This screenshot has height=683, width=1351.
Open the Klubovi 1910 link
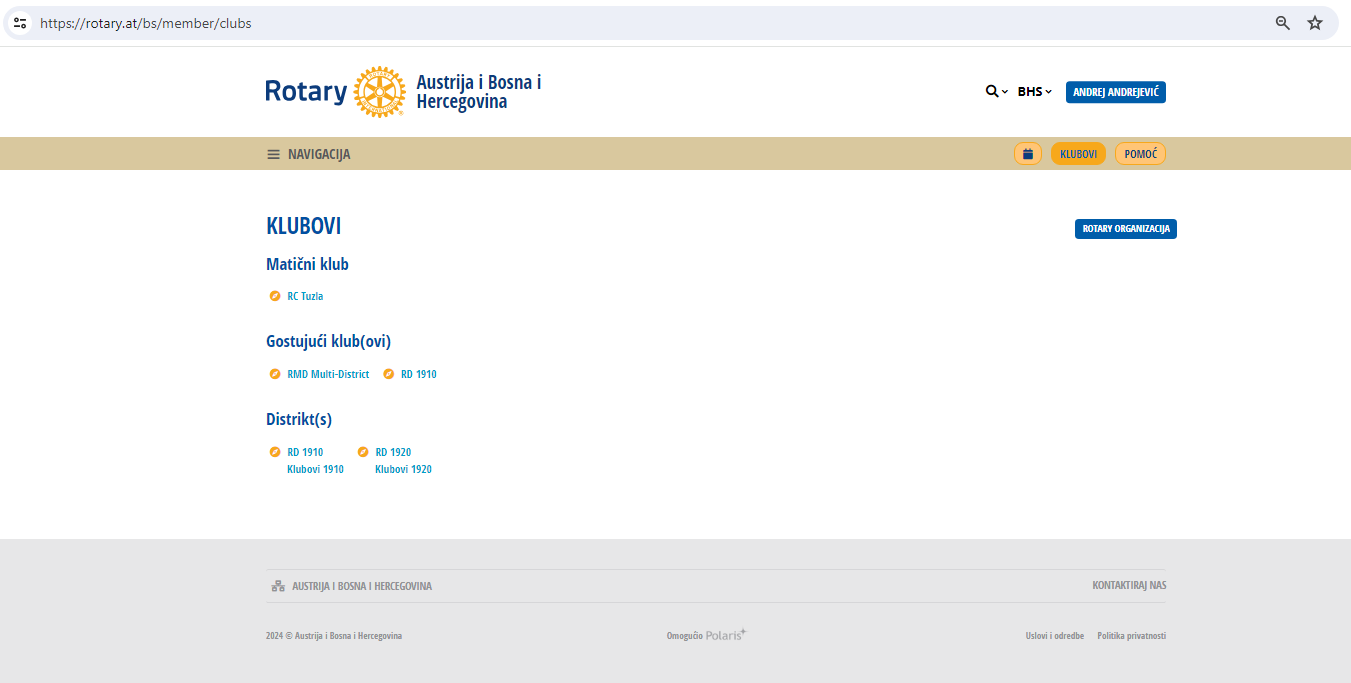[315, 469]
